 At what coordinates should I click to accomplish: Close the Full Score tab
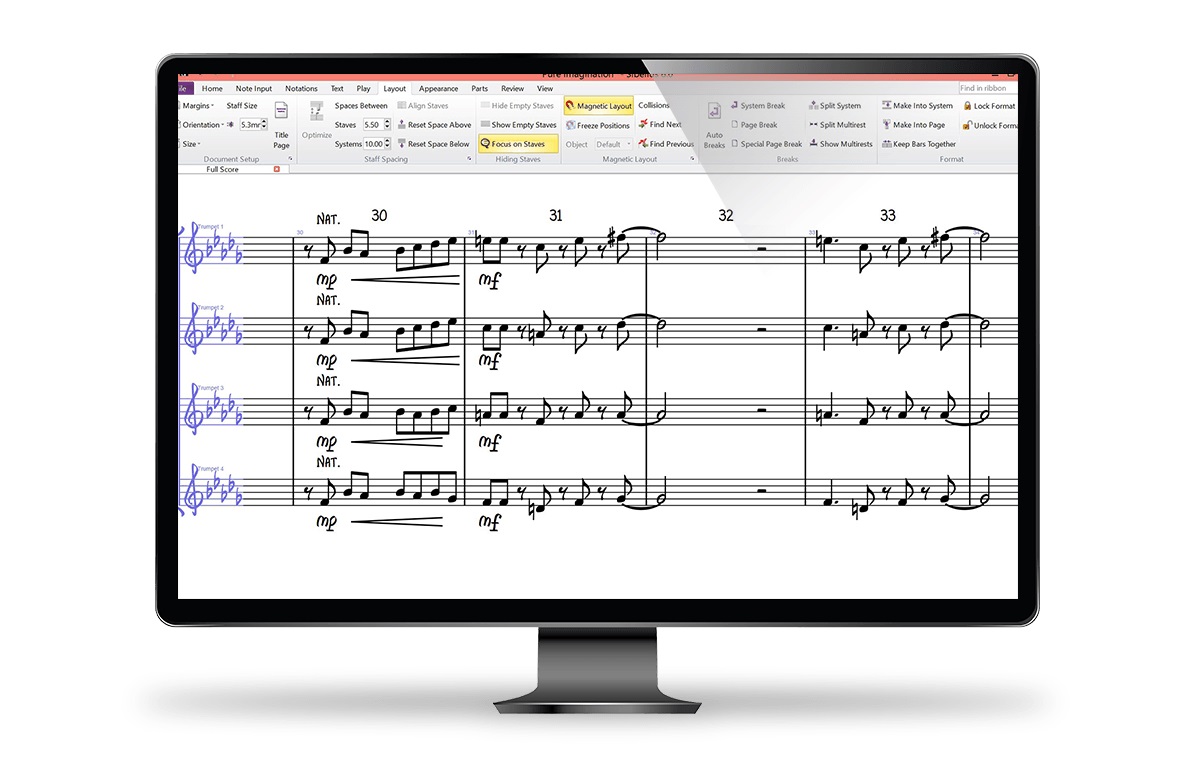pyautogui.click(x=277, y=169)
